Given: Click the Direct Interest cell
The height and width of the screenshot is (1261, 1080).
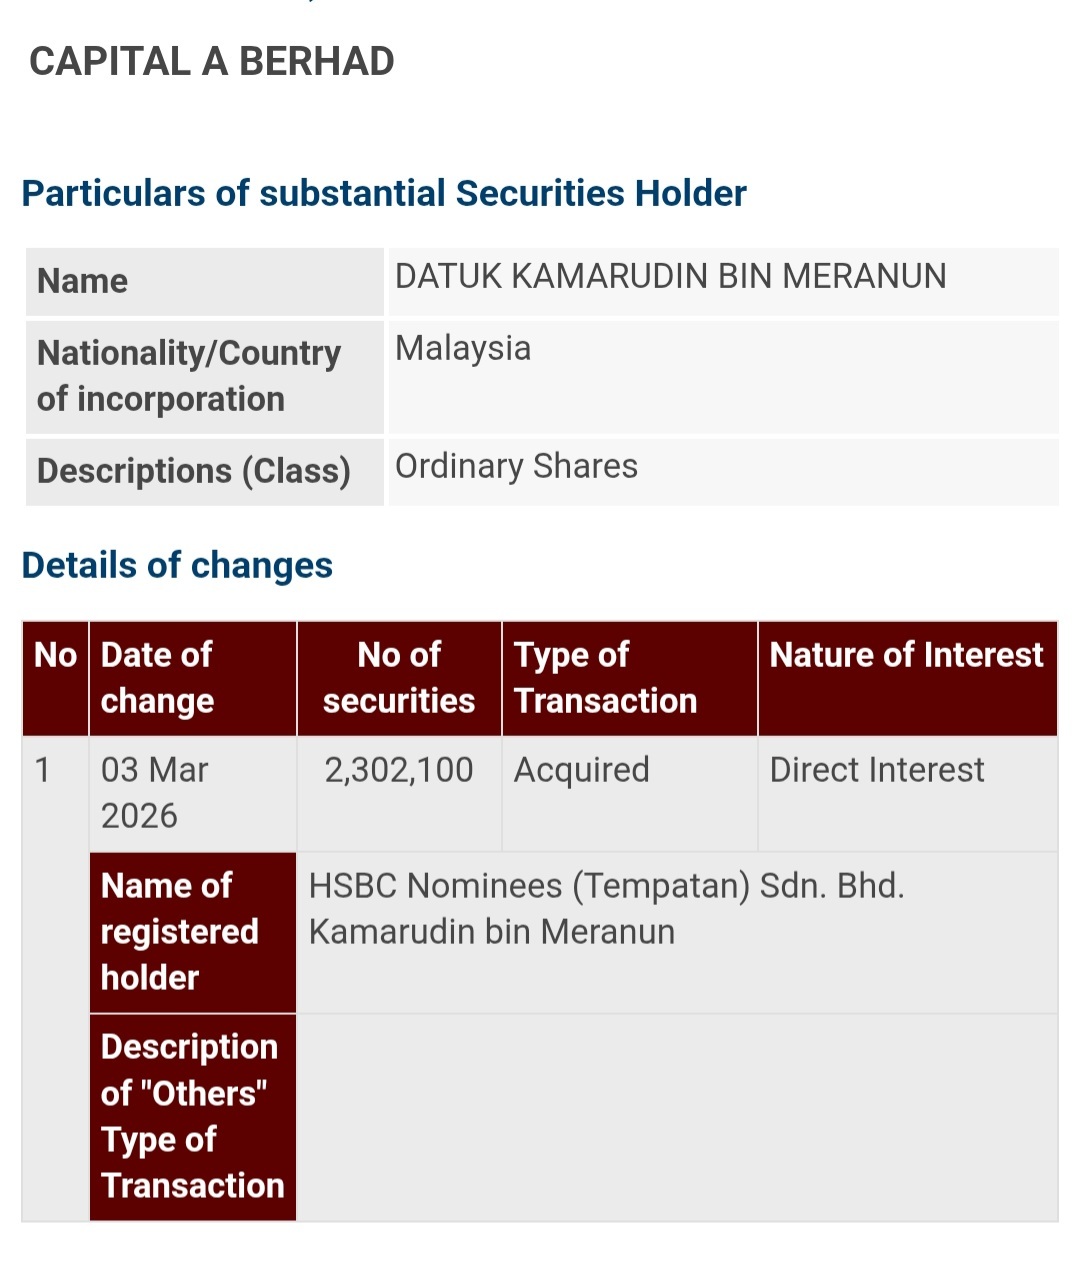Looking at the screenshot, I should tap(877, 770).
